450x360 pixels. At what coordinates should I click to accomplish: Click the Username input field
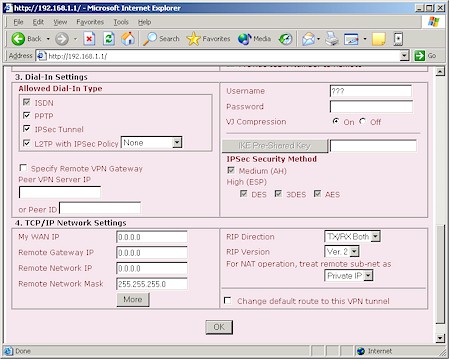[x=371, y=91]
